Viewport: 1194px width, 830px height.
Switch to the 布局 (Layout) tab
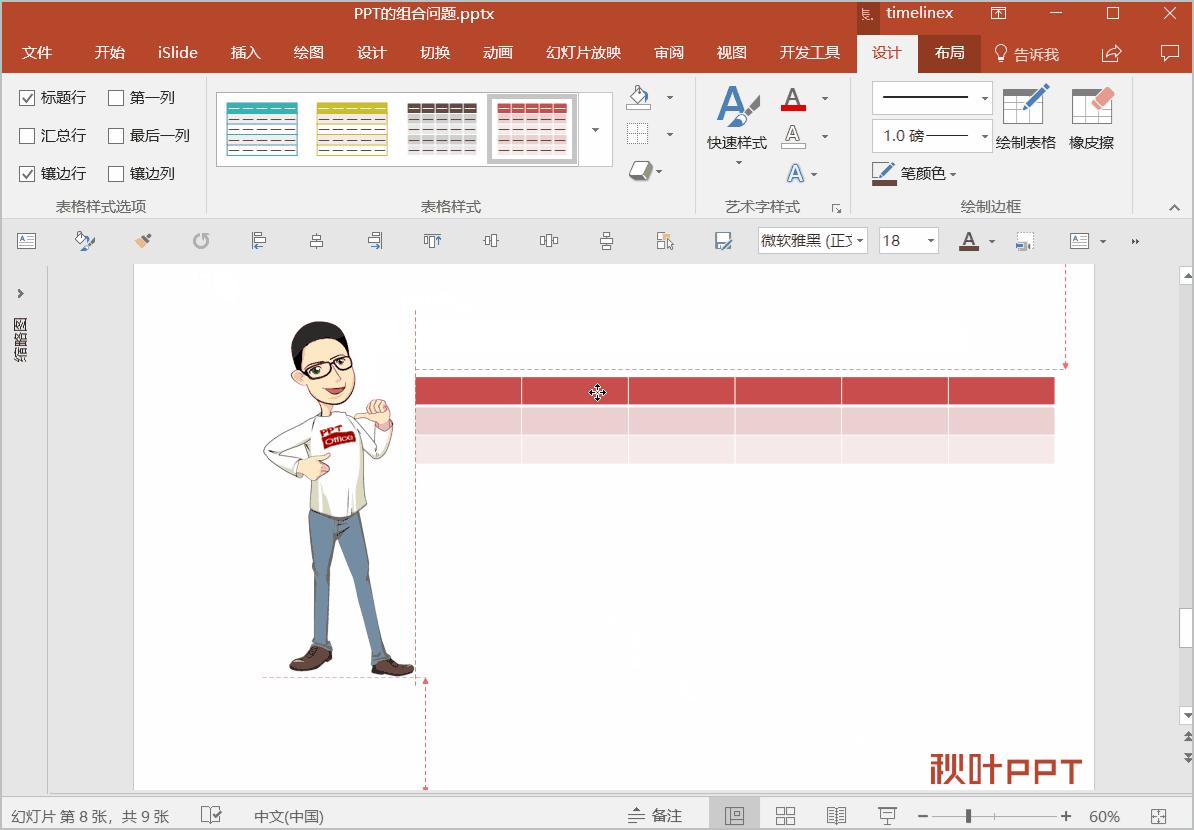(x=949, y=53)
